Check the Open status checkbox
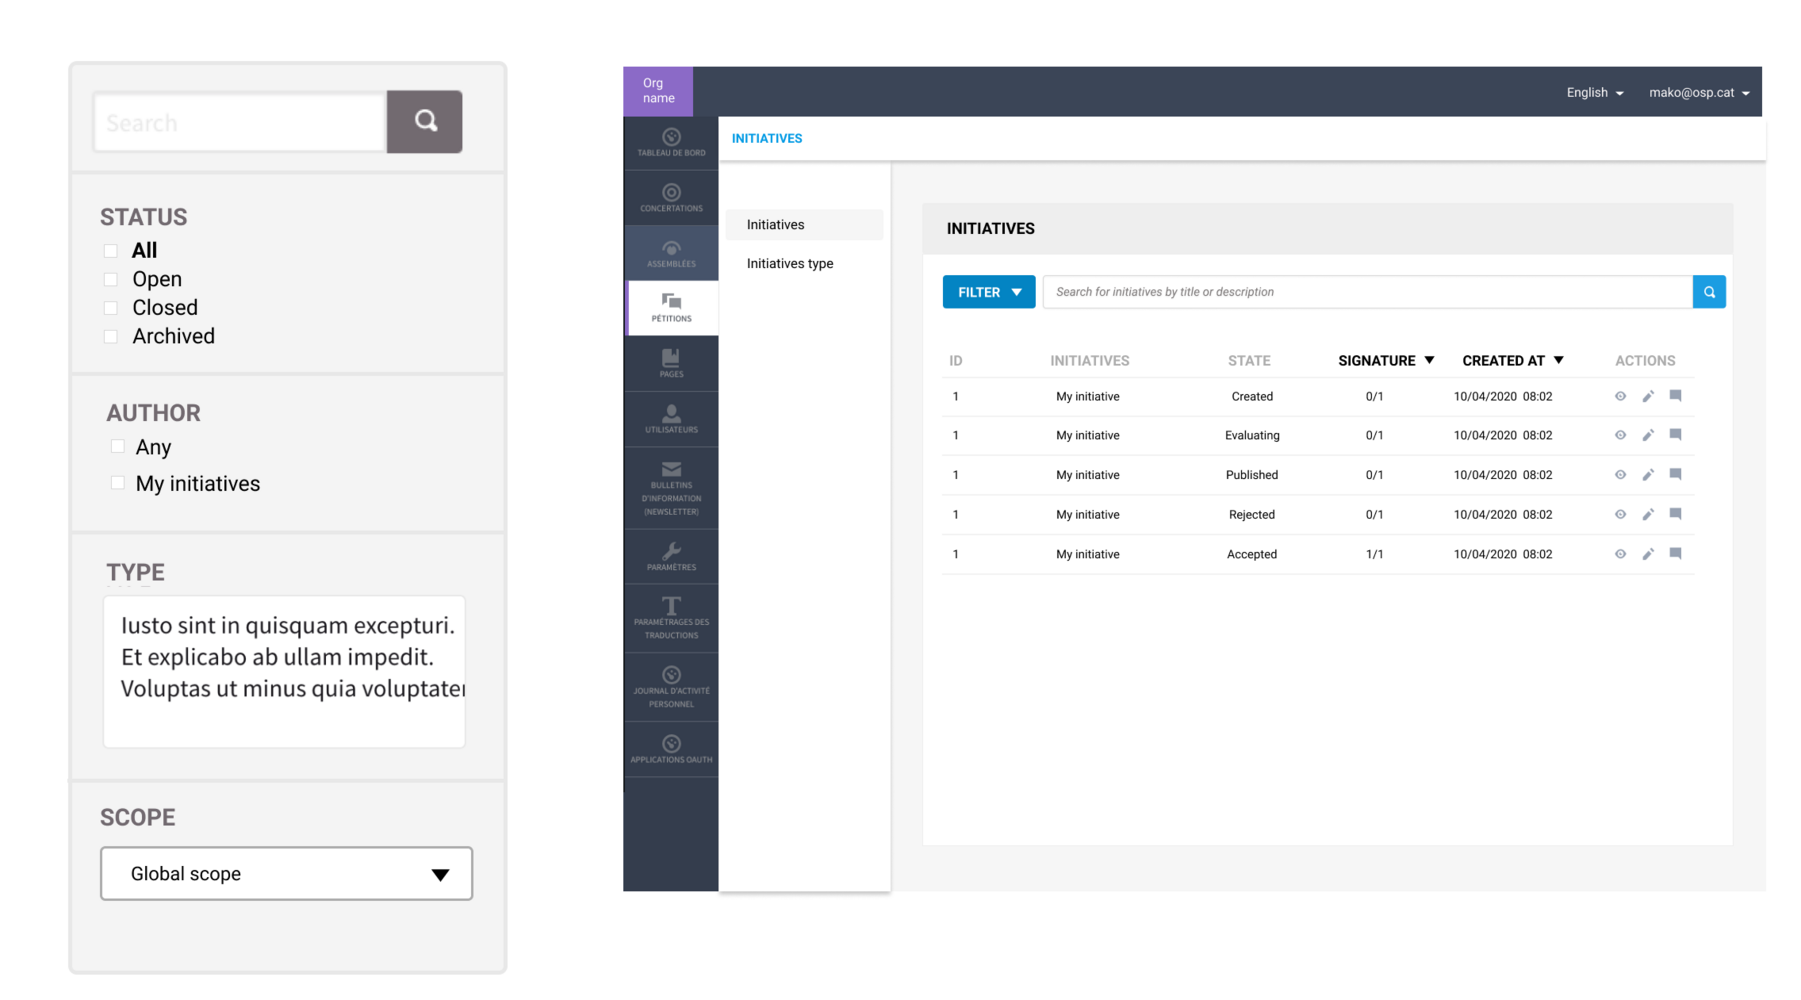Image resolution: width=1801 pixels, height=1000 pixels. click(x=111, y=280)
